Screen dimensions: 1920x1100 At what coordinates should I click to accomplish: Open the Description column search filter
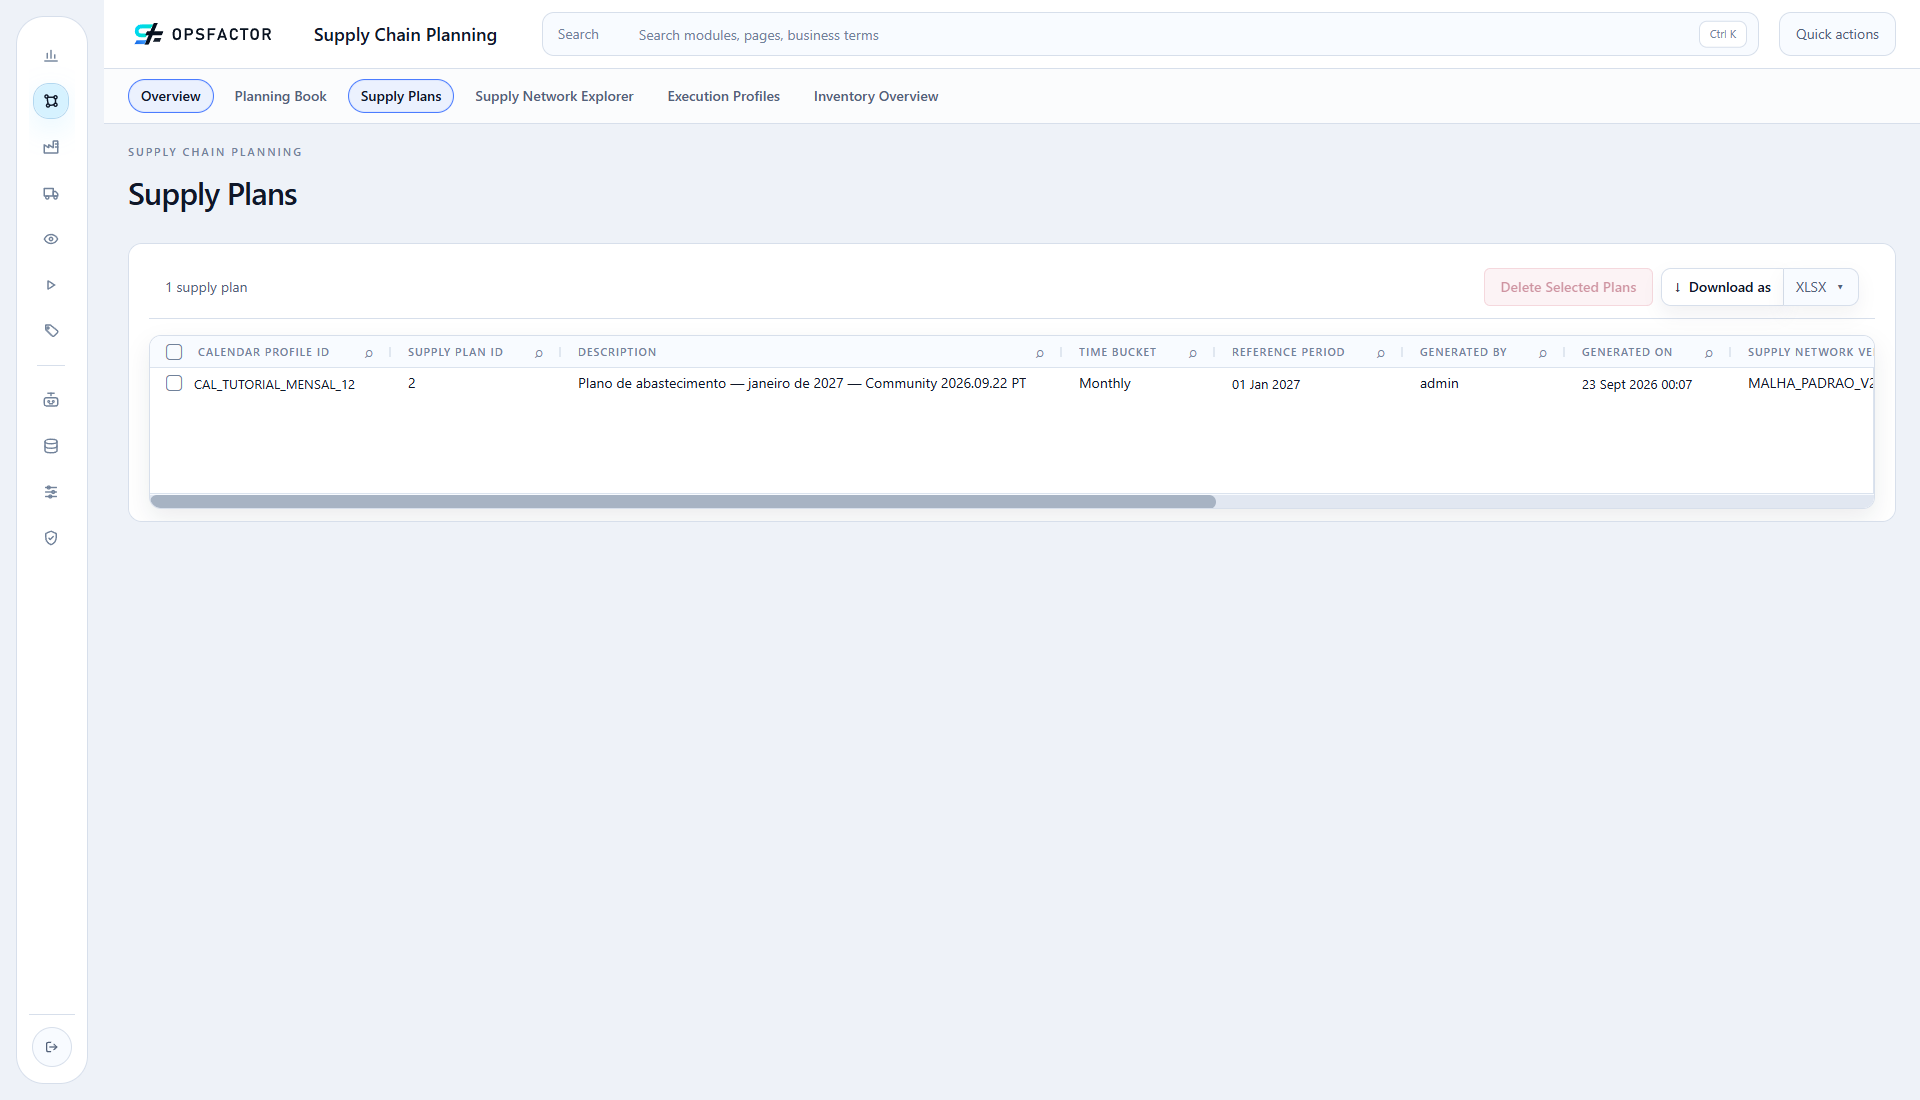point(1040,353)
